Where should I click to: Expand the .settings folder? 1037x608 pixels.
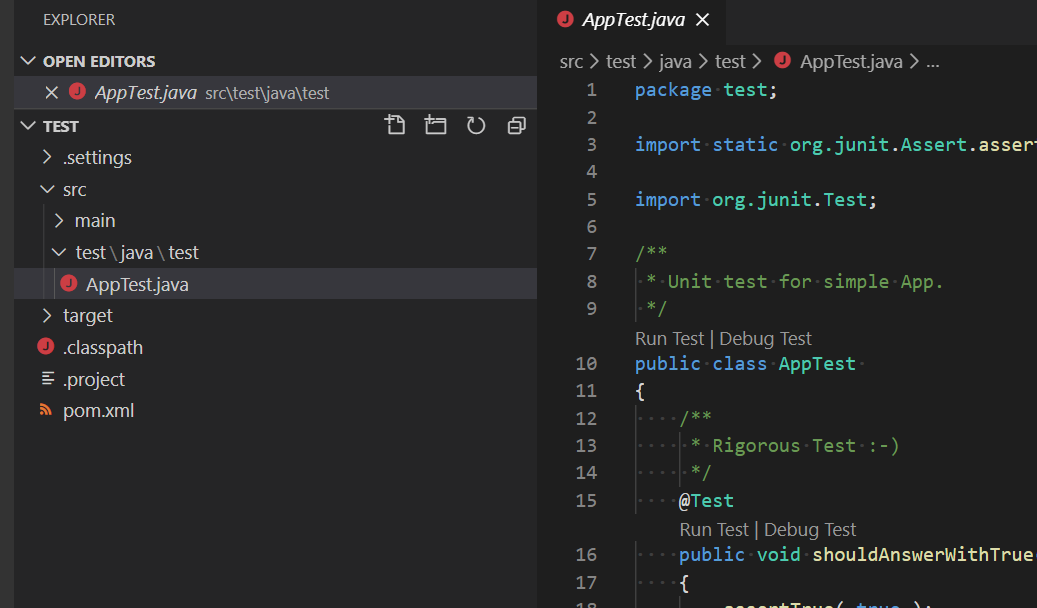tap(46, 157)
